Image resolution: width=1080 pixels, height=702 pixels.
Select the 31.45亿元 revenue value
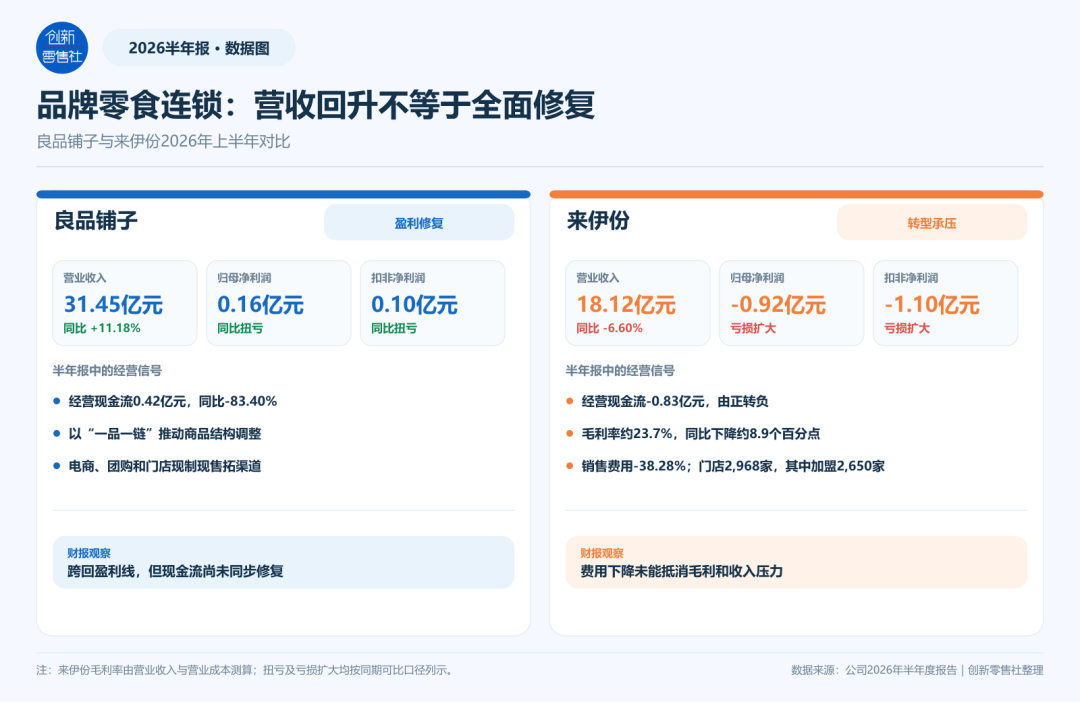pyautogui.click(x=113, y=304)
